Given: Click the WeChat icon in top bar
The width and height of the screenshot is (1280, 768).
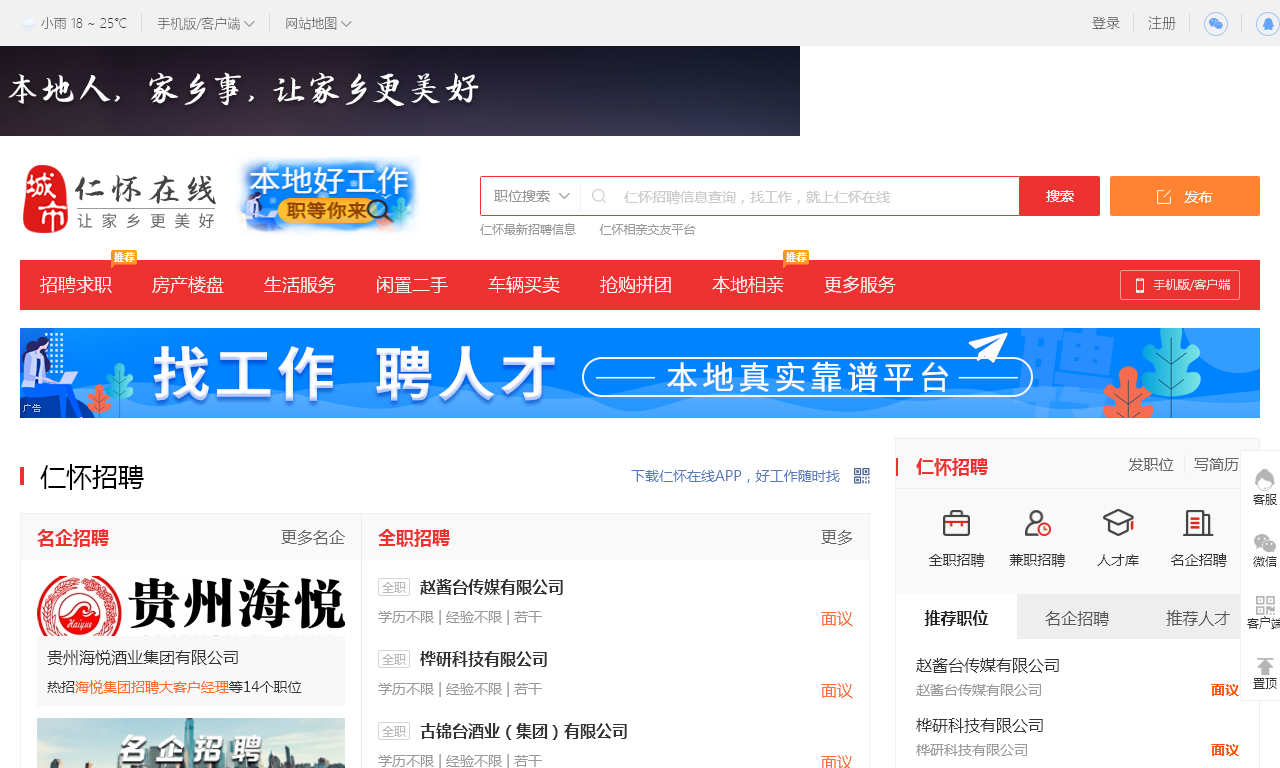Looking at the screenshot, I should [1215, 24].
